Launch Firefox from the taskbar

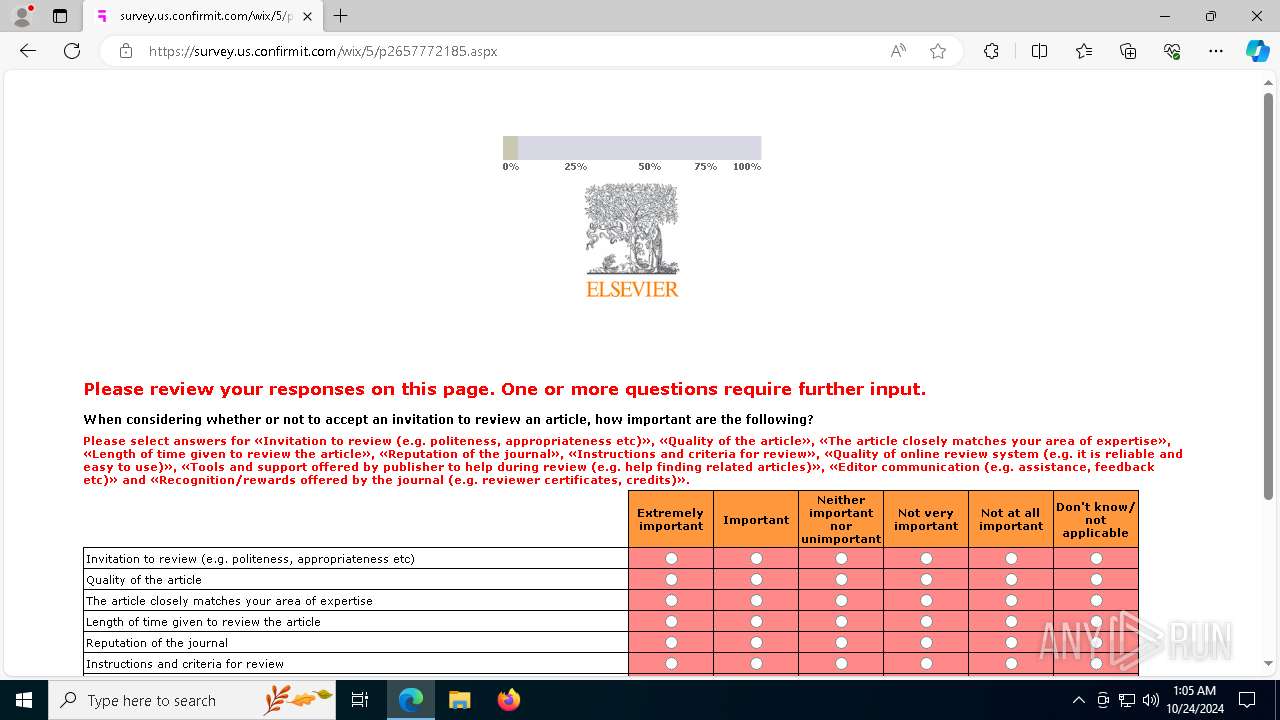pos(508,700)
